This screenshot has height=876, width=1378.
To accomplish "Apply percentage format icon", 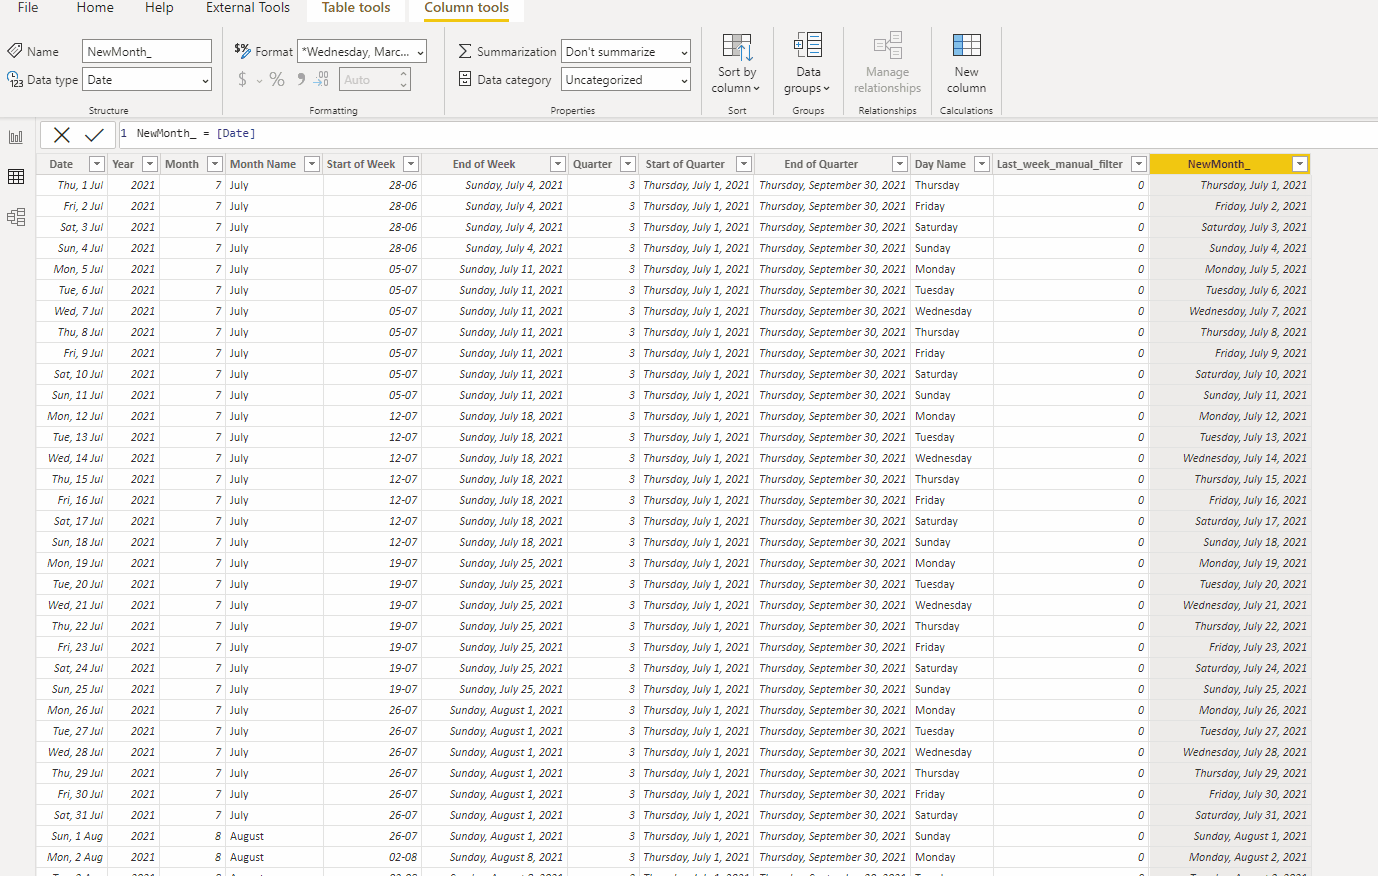I will tap(277, 79).
